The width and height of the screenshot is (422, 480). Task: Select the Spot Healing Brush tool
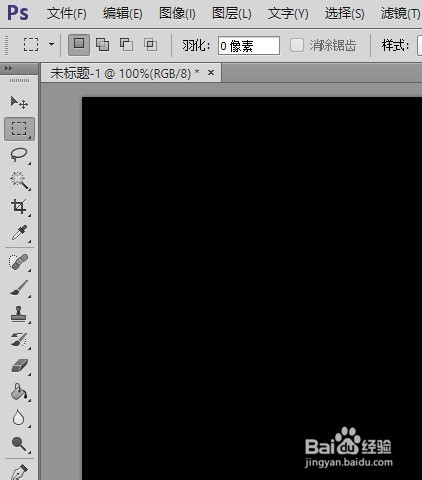pyautogui.click(x=19, y=262)
